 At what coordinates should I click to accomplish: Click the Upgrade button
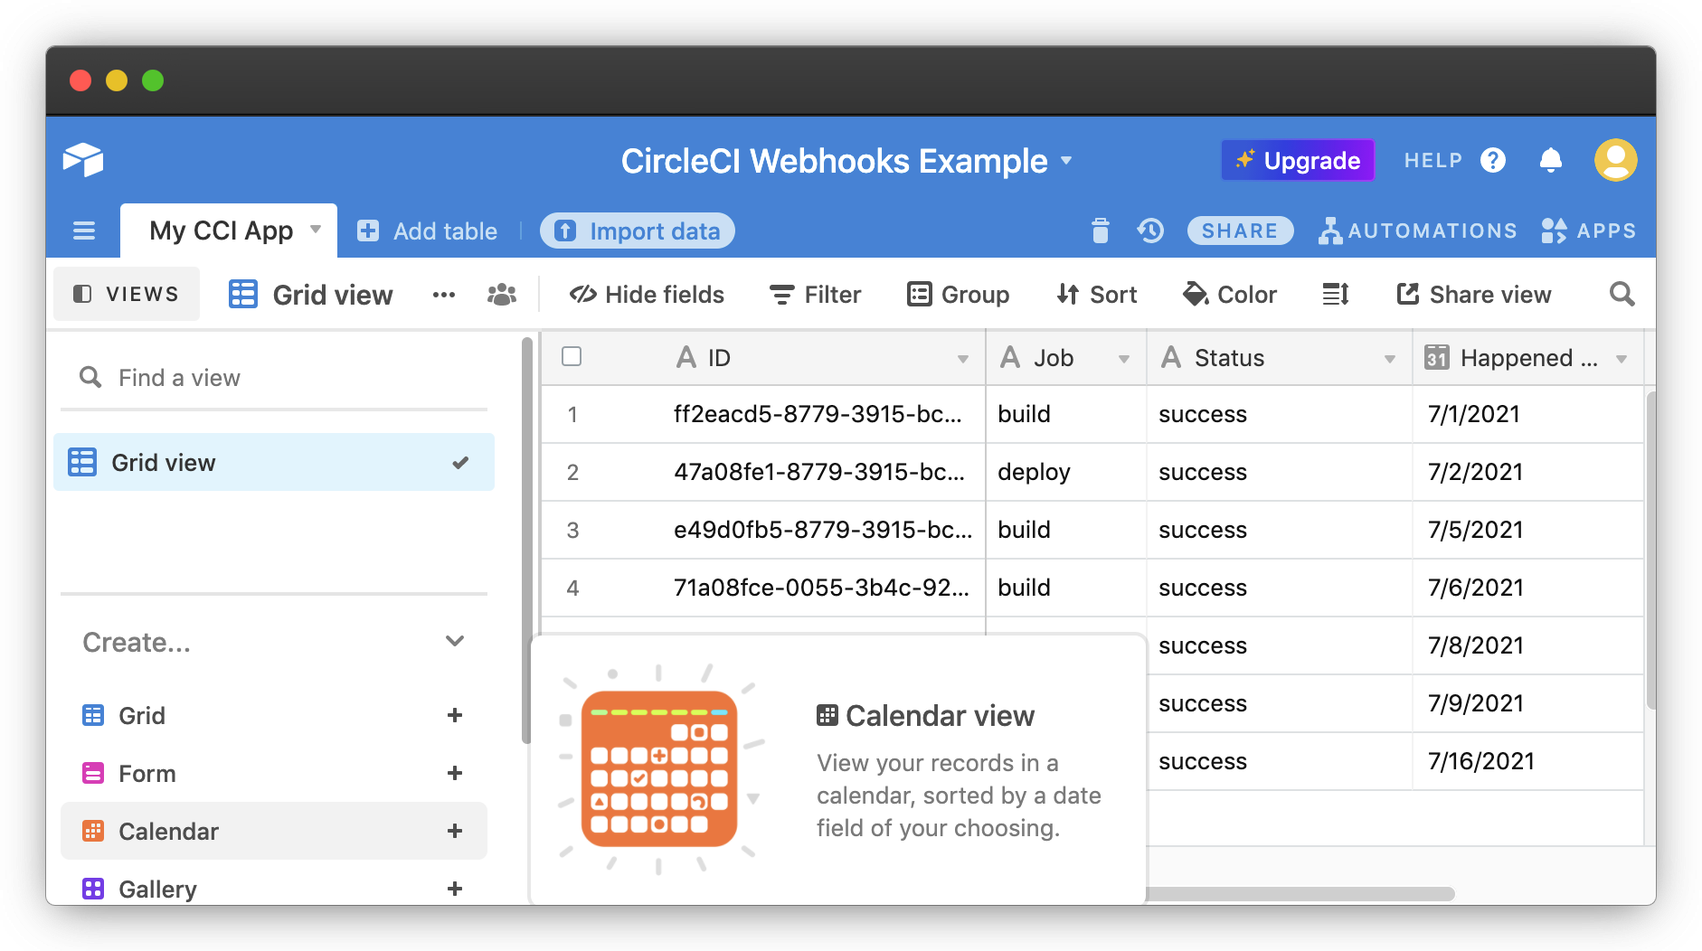point(1298,160)
